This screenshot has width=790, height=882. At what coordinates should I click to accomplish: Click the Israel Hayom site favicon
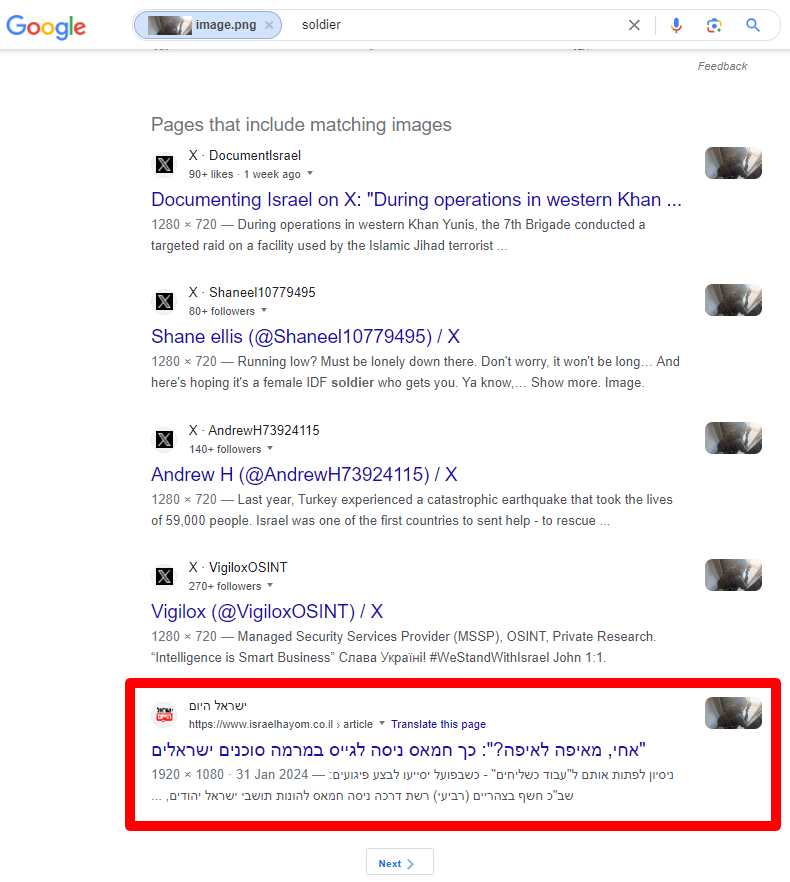coord(165,715)
